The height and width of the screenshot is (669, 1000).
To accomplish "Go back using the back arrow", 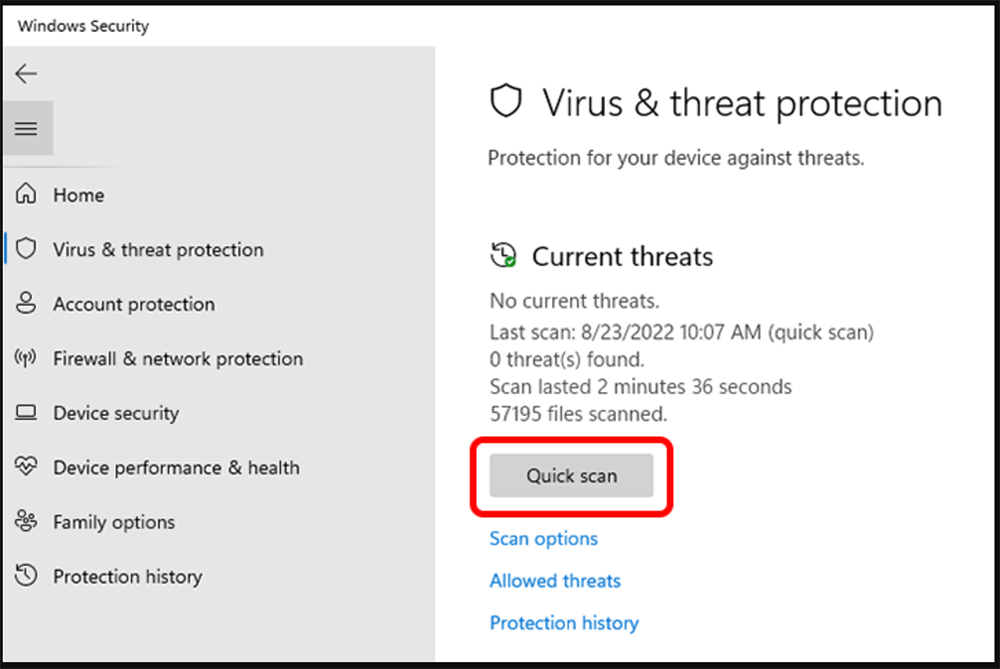I will click(26, 73).
